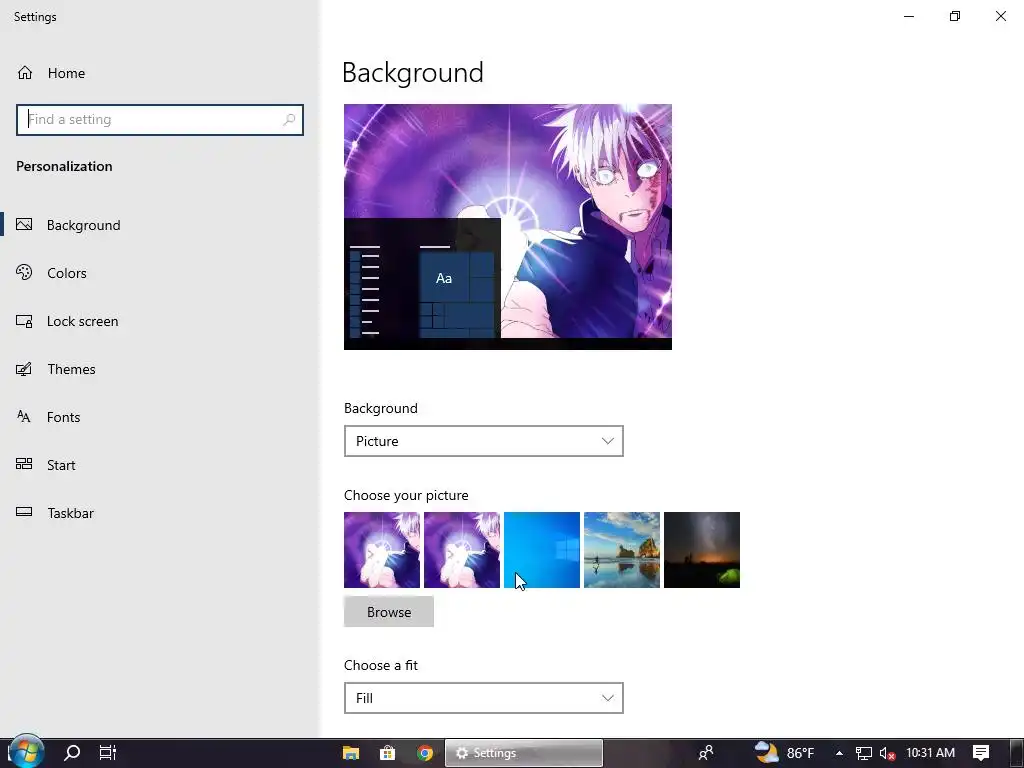The width and height of the screenshot is (1024, 768).
Task: Open the Background type dropdown showing Picture
Action: [483, 441]
